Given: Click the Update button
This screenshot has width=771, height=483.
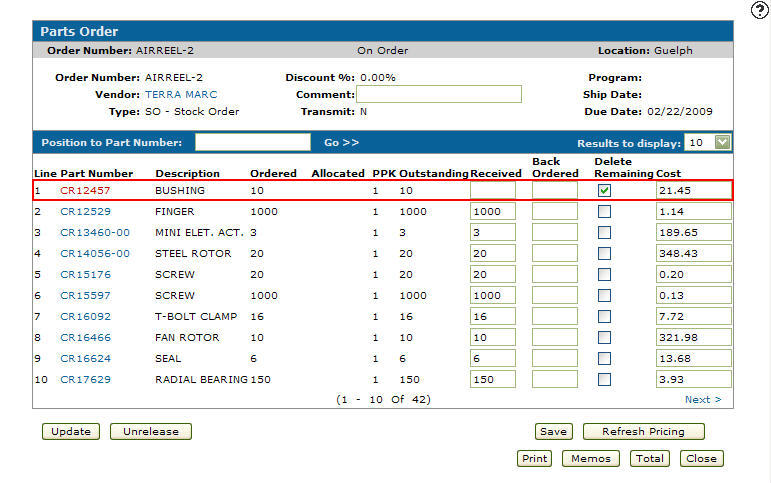Looking at the screenshot, I should click(71, 431).
